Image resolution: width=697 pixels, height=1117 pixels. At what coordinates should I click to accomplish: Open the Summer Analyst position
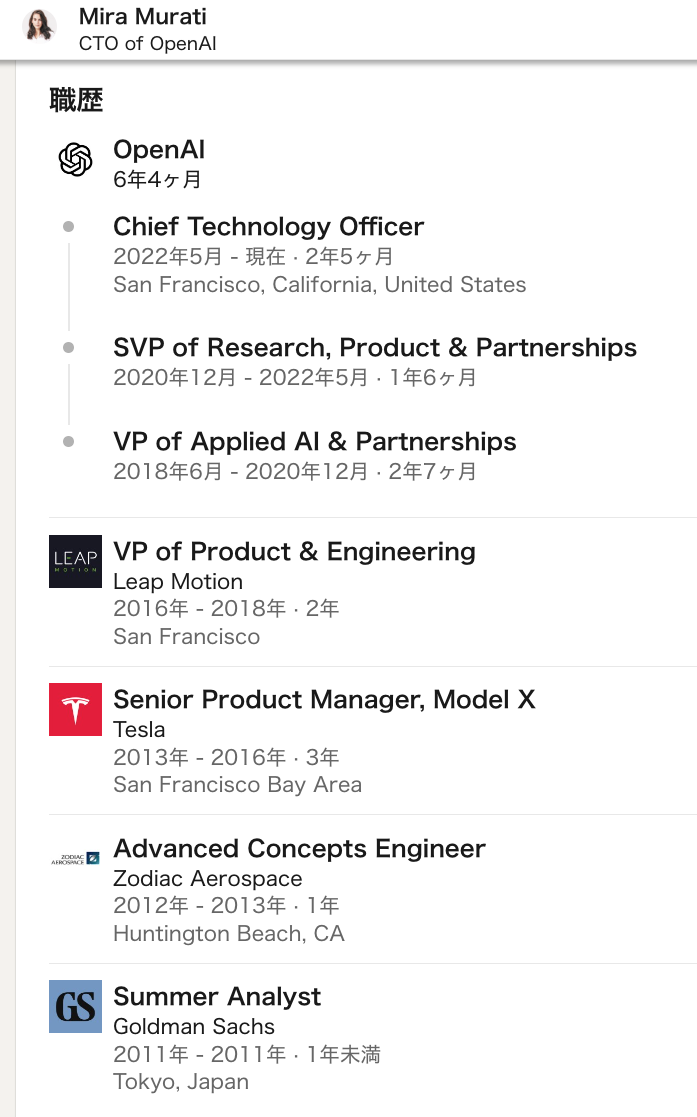pos(217,997)
